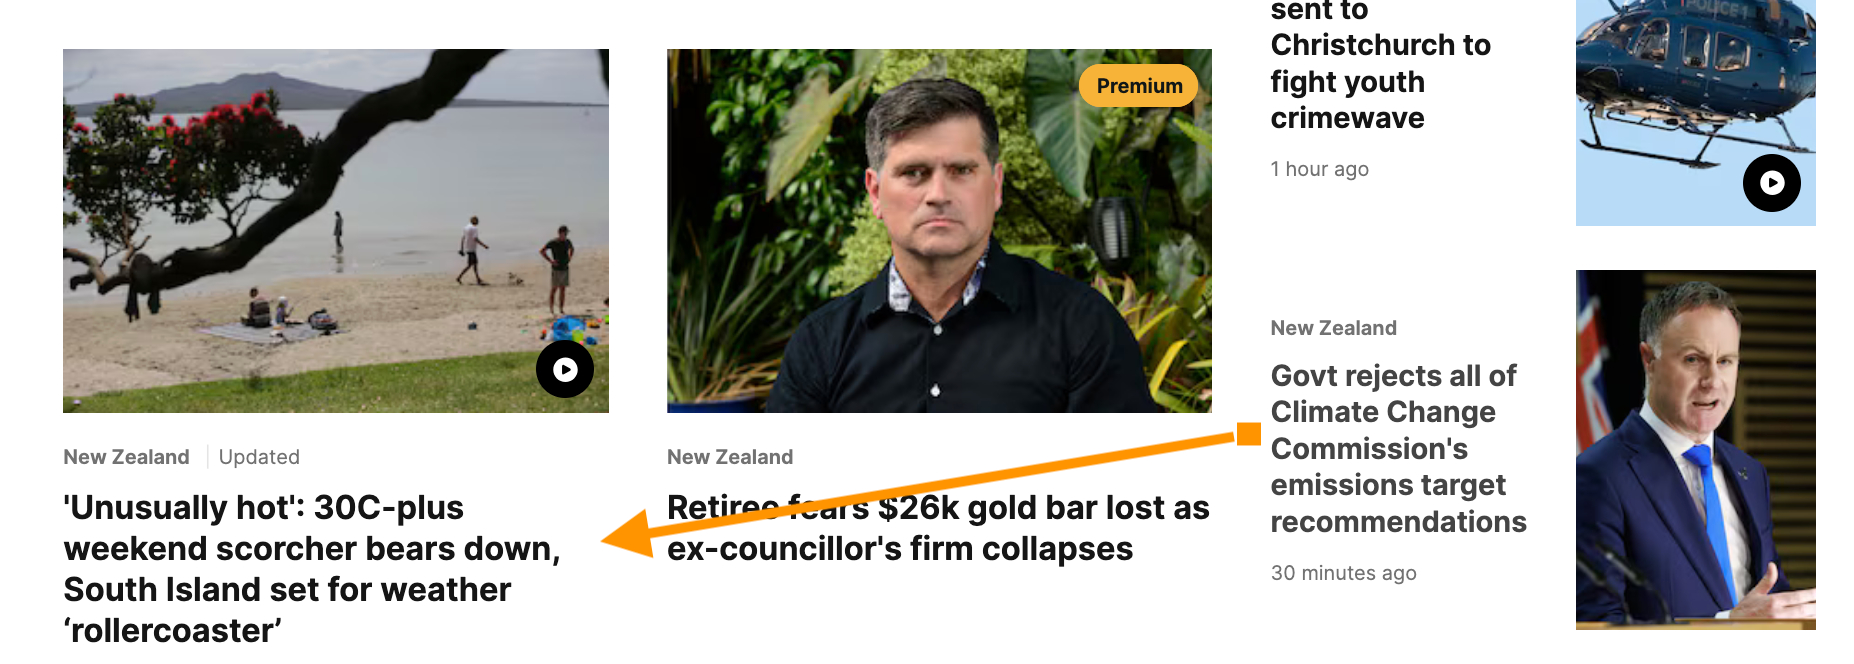1854x664 pixels.
Task: Open the politician in blue tie photo
Action: pos(1695,450)
